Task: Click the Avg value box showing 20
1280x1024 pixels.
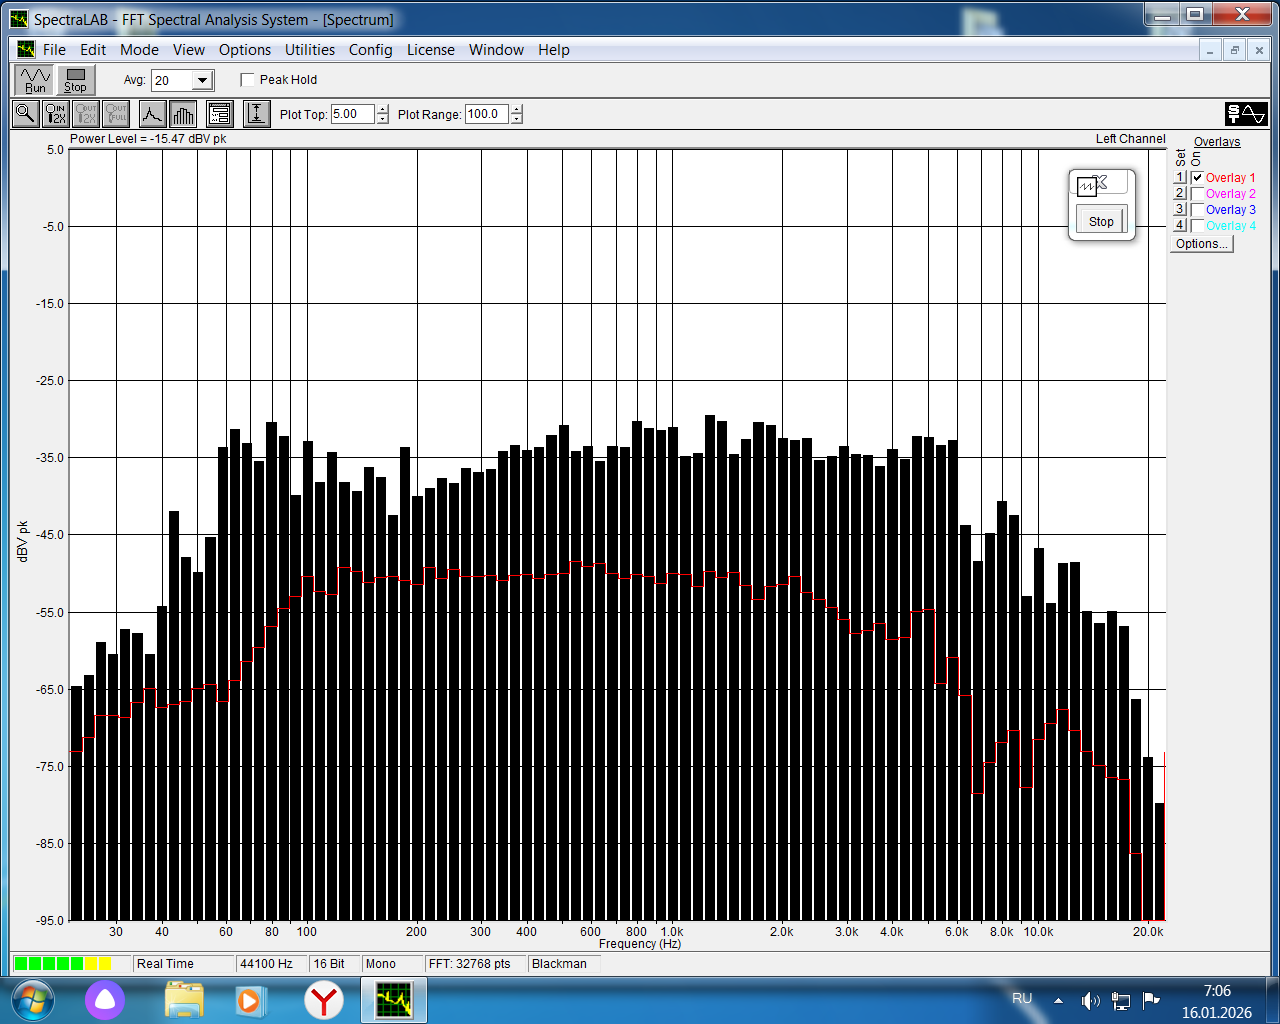Action: [x=173, y=80]
